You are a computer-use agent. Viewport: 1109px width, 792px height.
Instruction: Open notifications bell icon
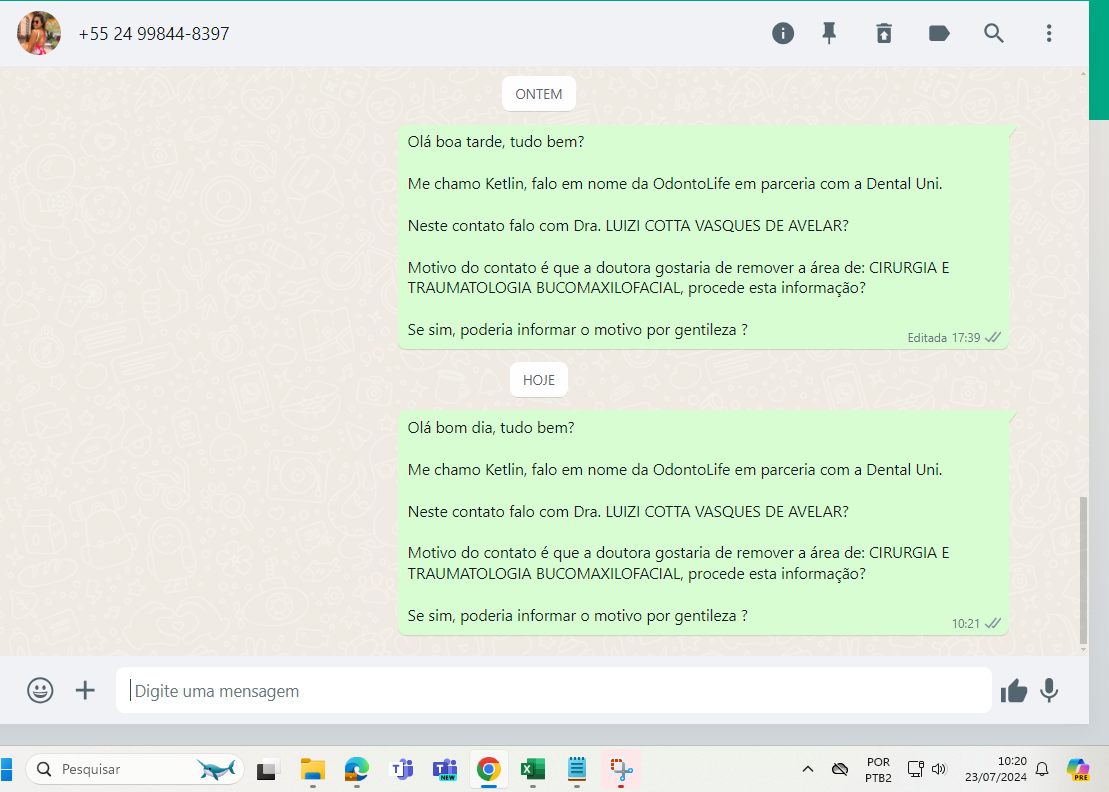point(1043,769)
